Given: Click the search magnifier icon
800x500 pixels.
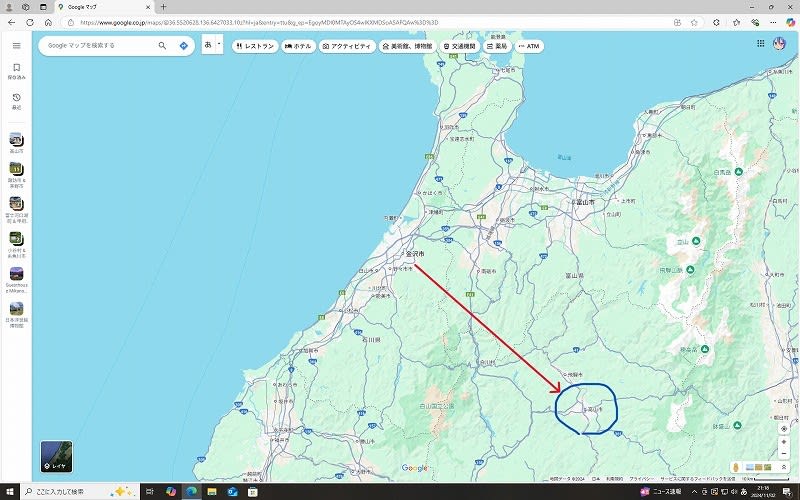Looking at the screenshot, I should pyautogui.click(x=162, y=46).
